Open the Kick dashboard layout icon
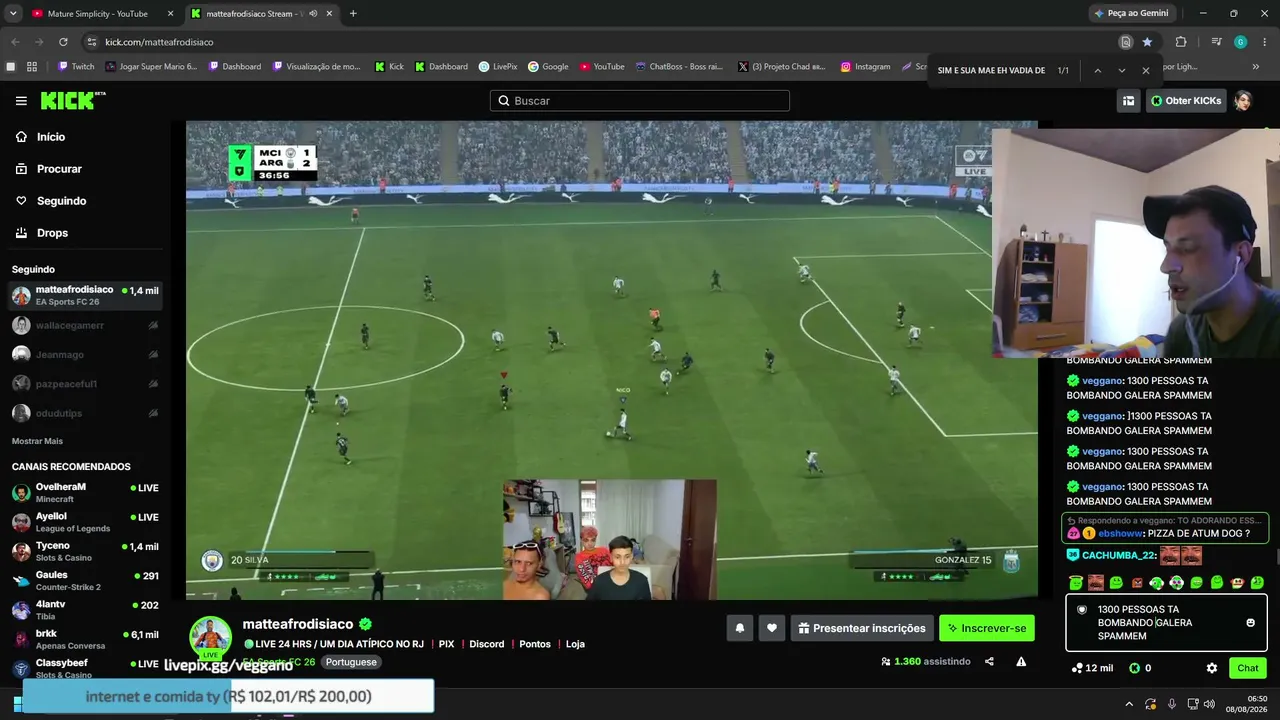This screenshot has width=1280, height=720. [1128, 101]
